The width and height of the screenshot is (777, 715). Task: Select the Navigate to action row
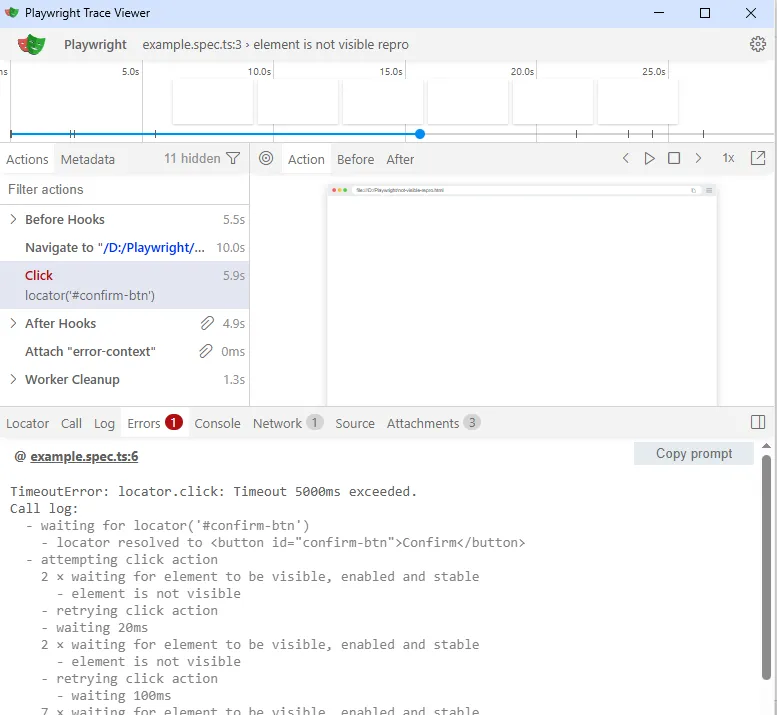pyautogui.click(x=124, y=247)
